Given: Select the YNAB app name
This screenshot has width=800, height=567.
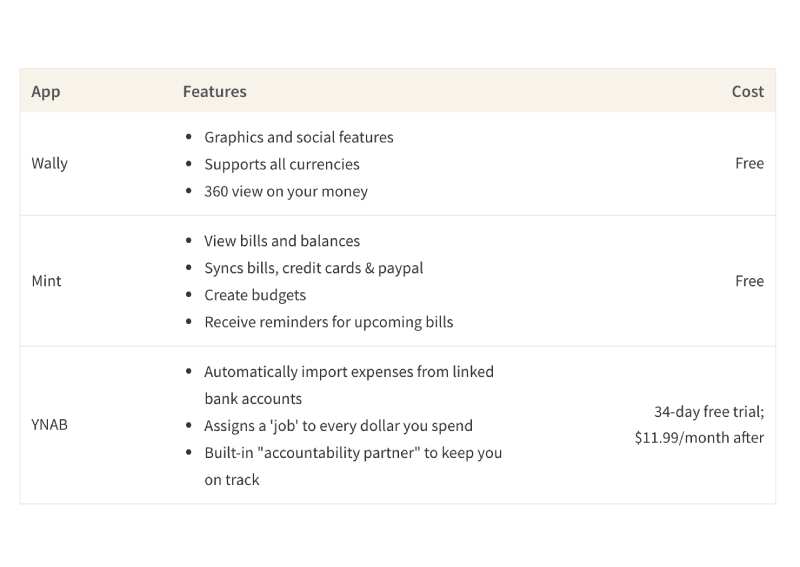Looking at the screenshot, I should point(50,425).
